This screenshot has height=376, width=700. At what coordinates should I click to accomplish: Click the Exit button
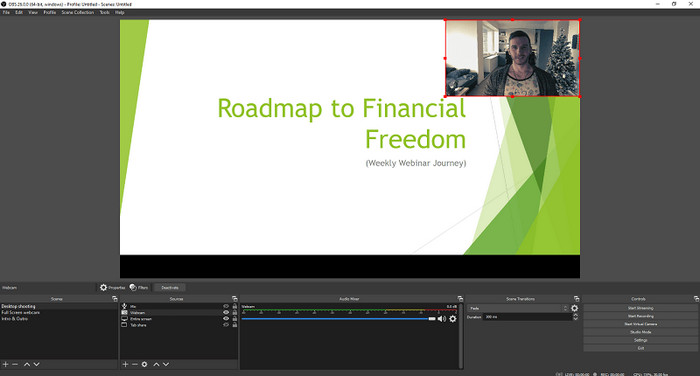640,348
